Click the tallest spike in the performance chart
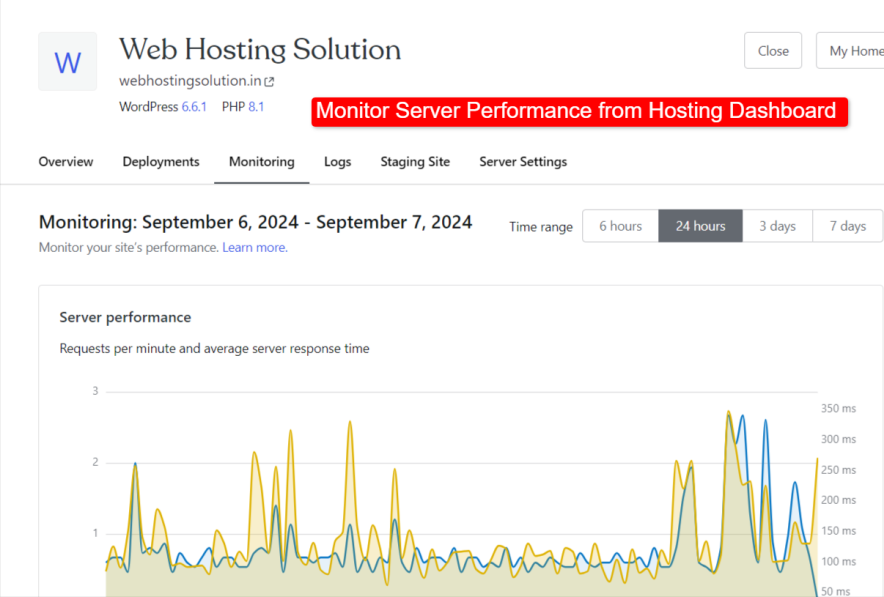The width and height of the screenshot is (884, 597). pyautogui.click(x=727, y=412)
